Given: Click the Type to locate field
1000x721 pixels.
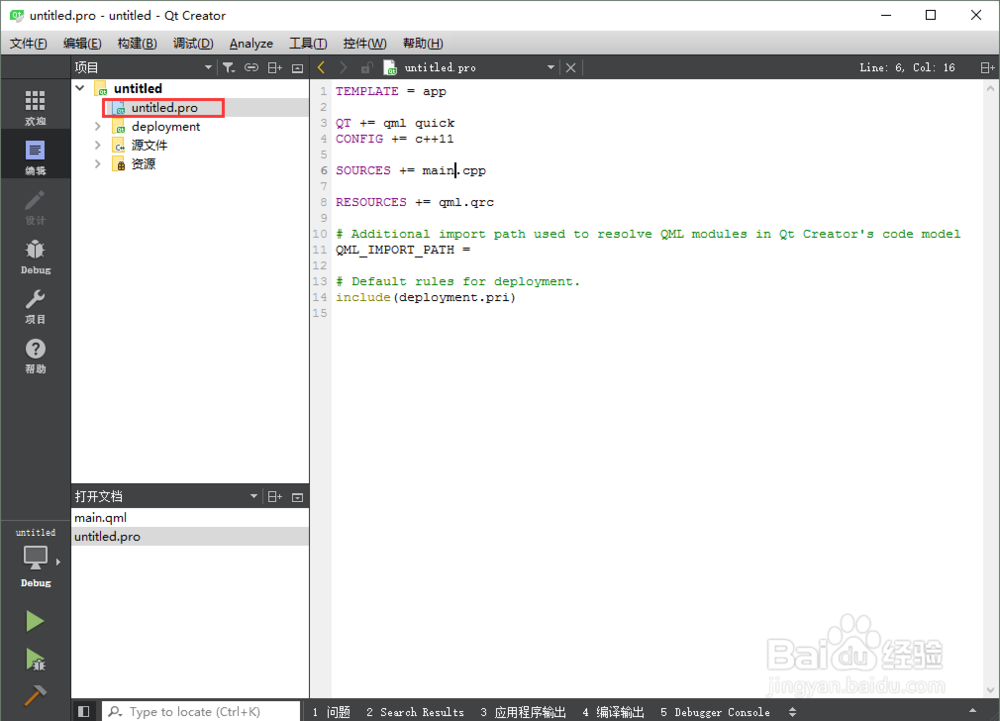Looking at the screenshot, I should [x=201, y=711].
